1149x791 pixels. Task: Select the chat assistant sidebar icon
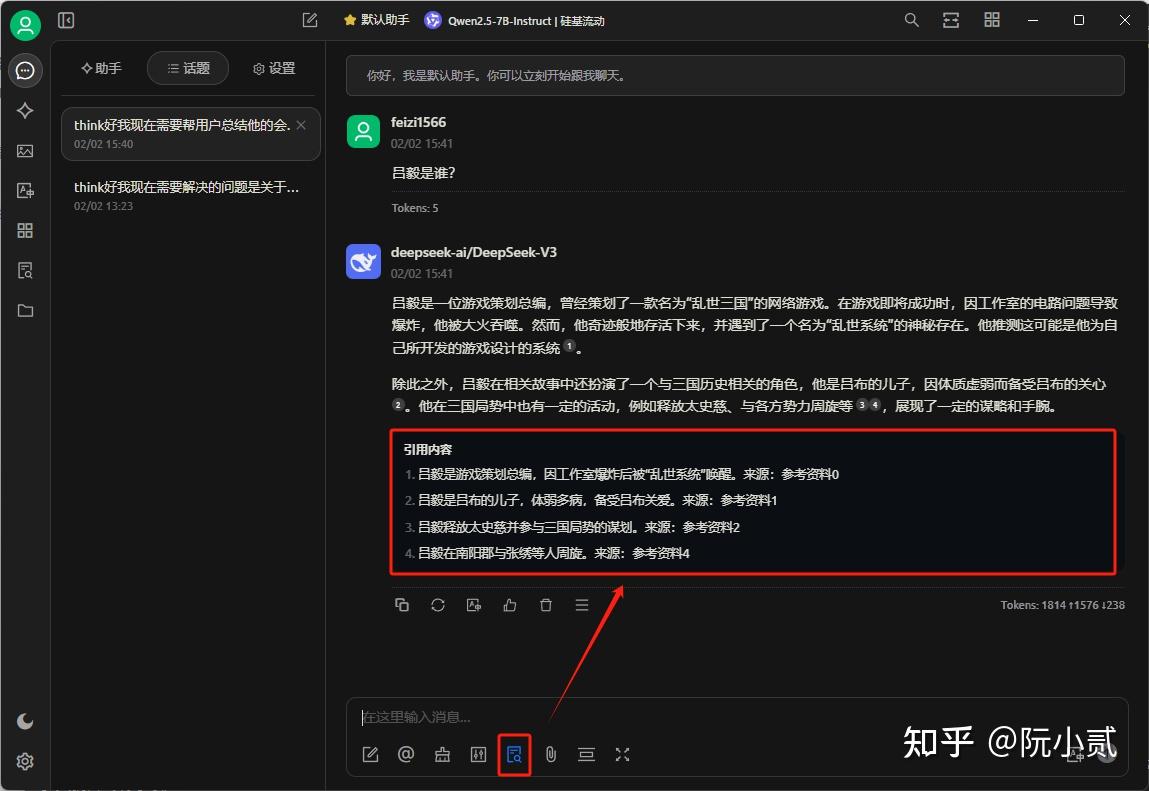pos(25,70)
